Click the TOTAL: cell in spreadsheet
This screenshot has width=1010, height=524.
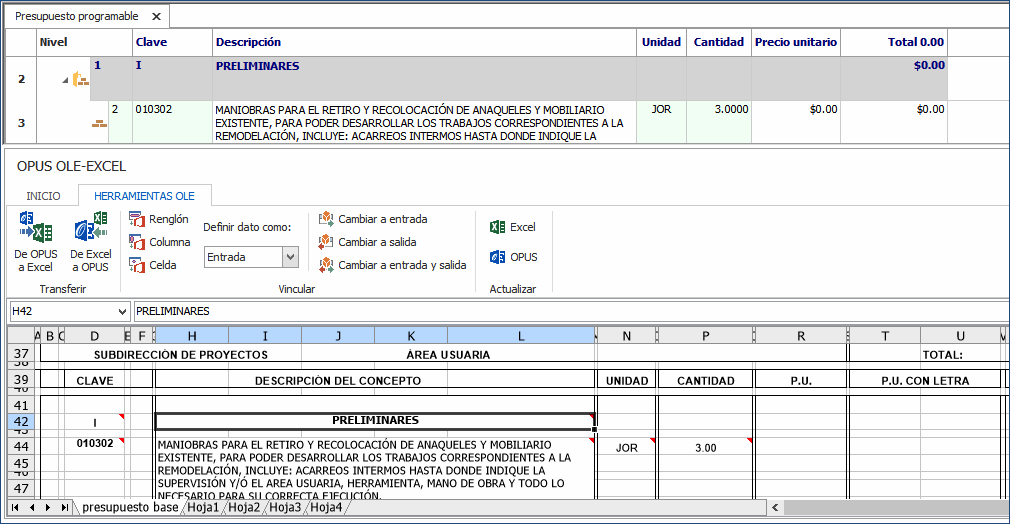point(942,354)
